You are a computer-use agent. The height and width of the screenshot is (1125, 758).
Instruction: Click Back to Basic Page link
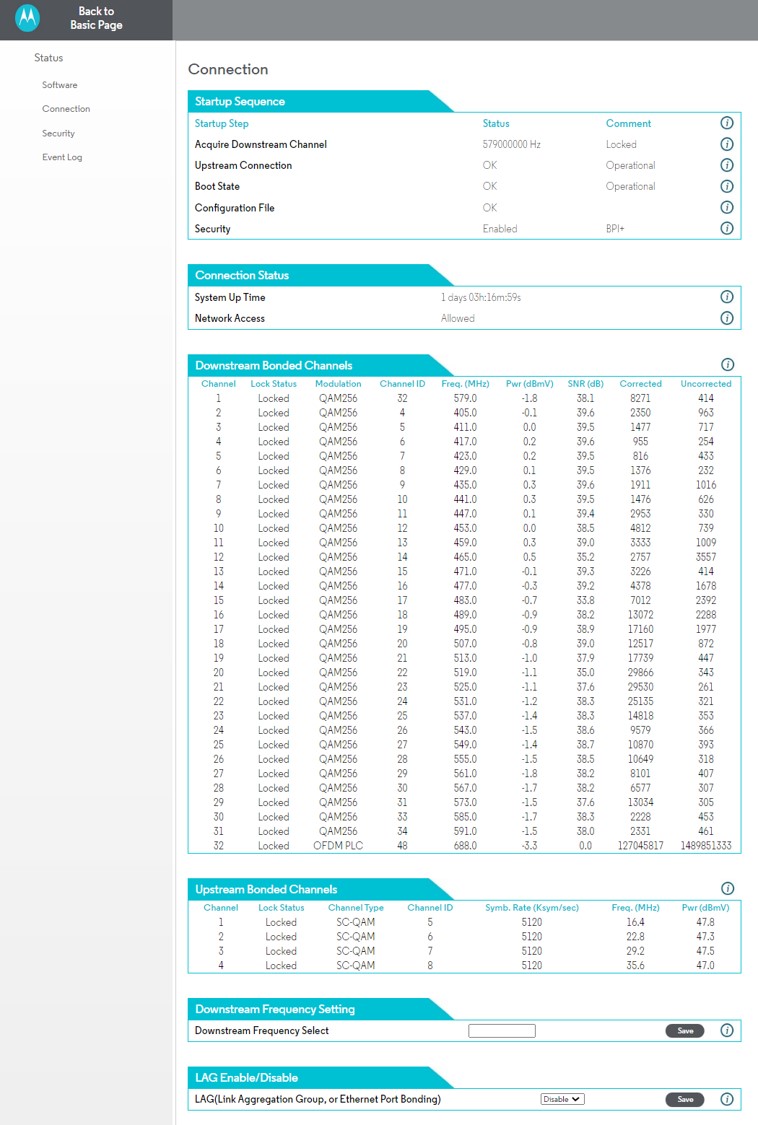[x=96, y=18]
